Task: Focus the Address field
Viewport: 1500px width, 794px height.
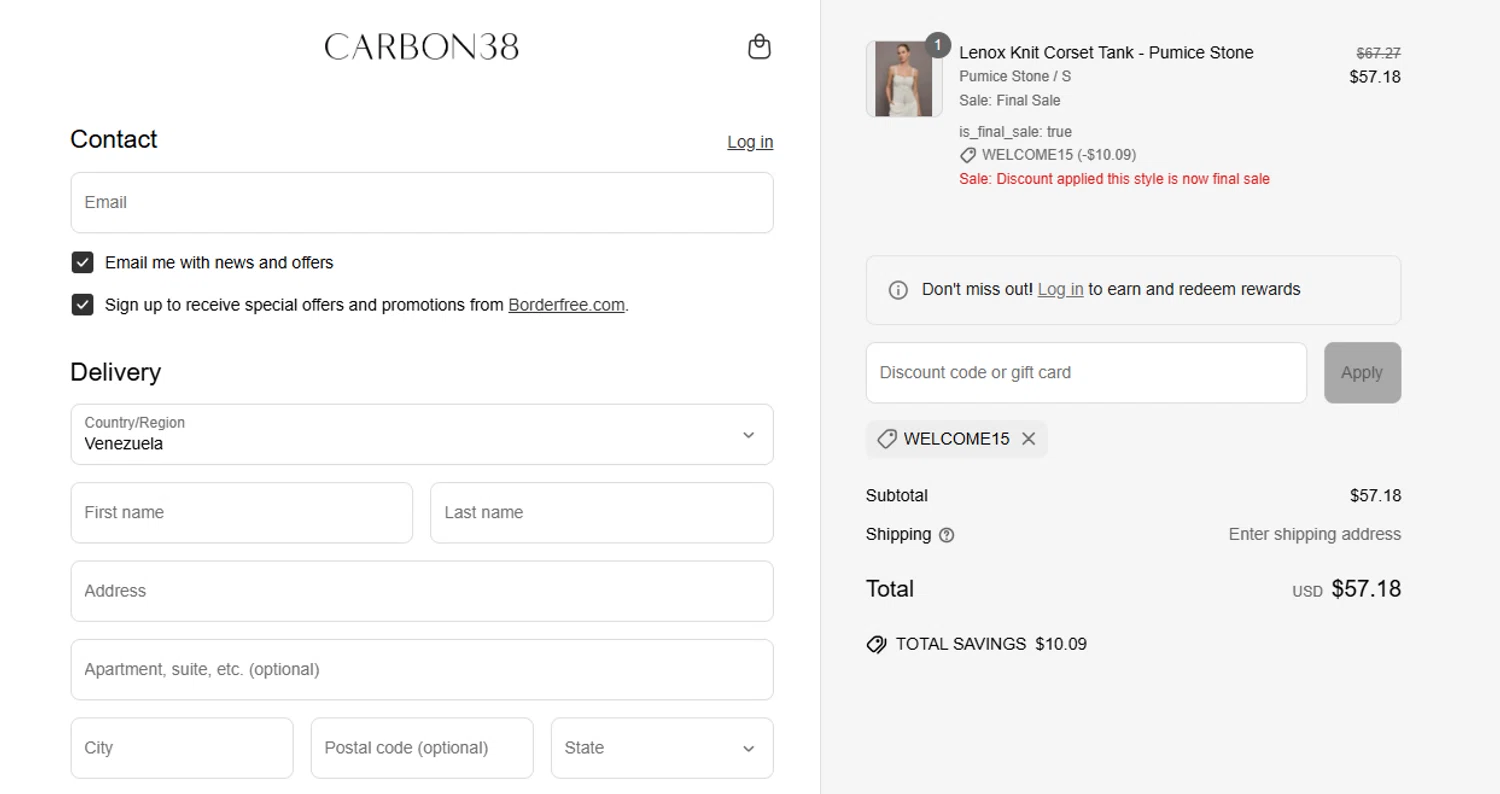Action: 422,591
